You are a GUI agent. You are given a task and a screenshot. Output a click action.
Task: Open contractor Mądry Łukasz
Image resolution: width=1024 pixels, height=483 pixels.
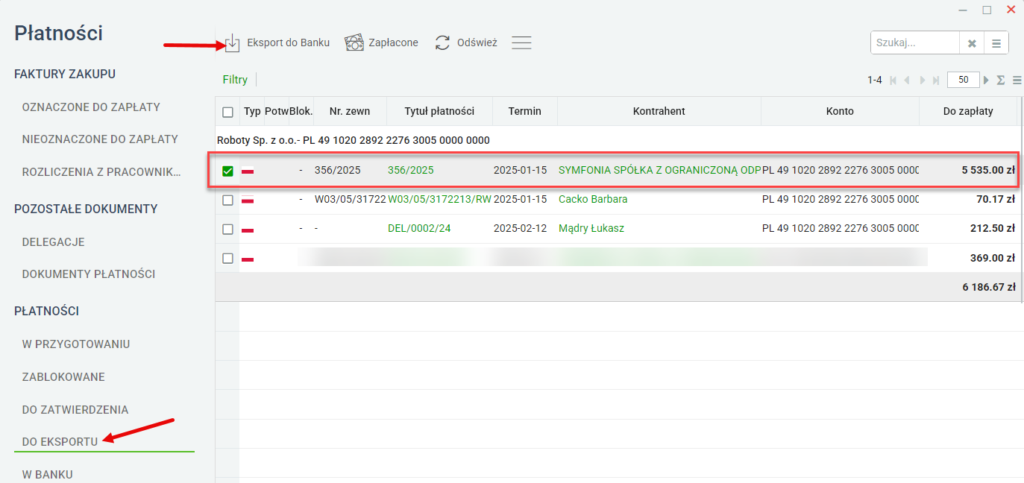[x=591, y=229]
